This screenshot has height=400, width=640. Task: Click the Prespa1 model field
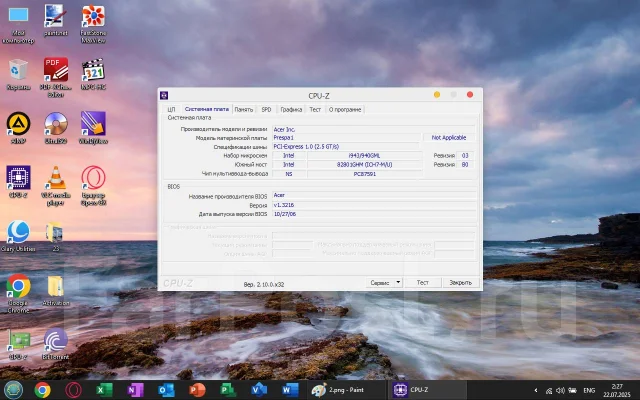(346, 138)
